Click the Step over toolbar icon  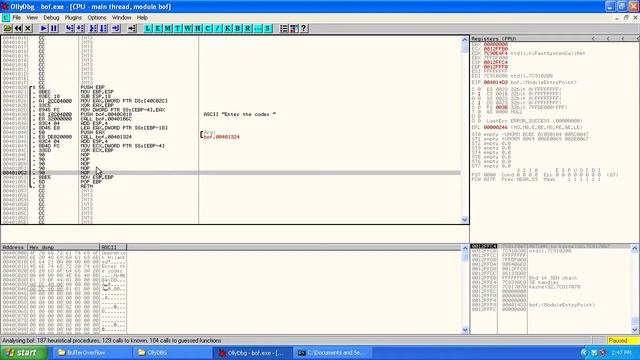pyautogui.click(x=80, y=28)
